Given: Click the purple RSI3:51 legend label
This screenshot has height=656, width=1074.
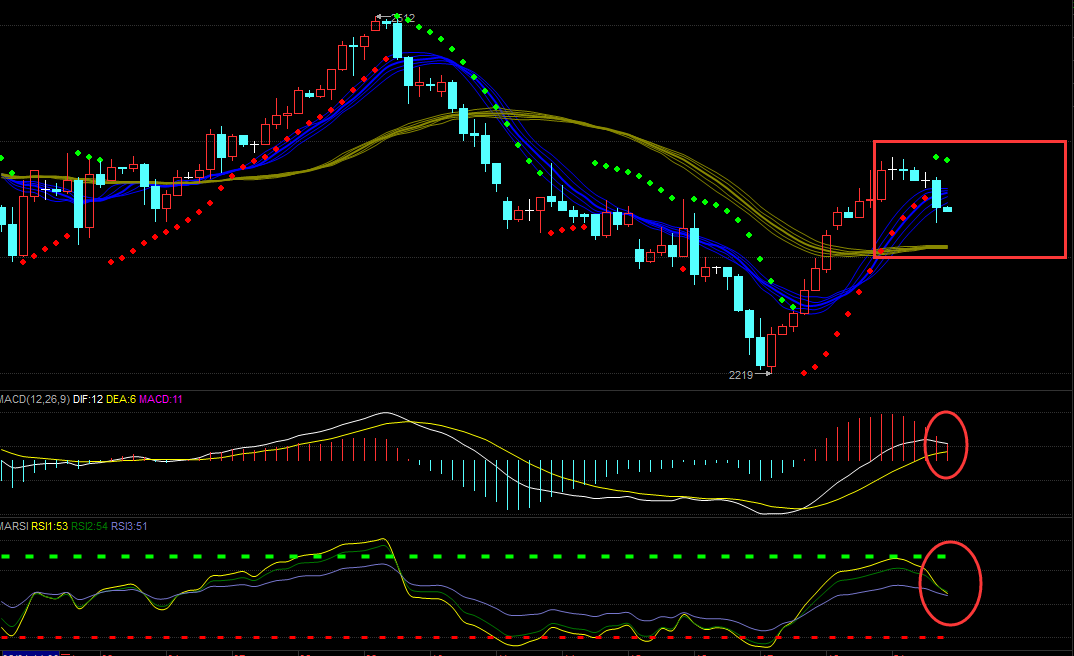Looking at the screenshot, I should click(128, 525).
